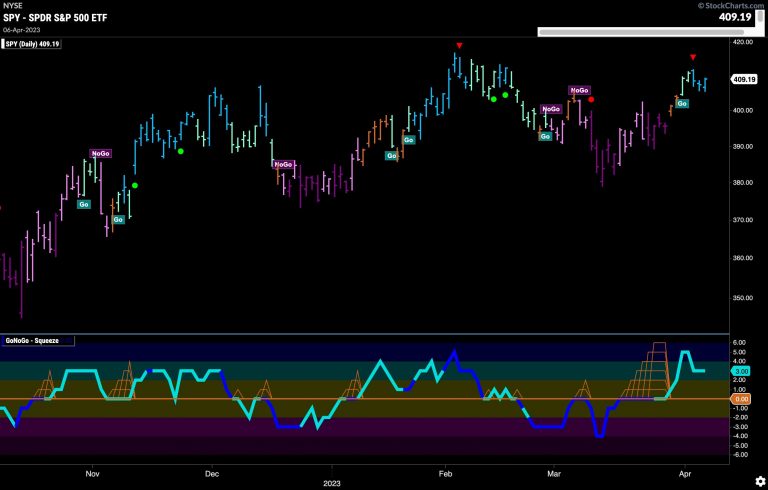Select the Go label below the late-February NoGo
This screenshot has width=768, height=490.
545,137
